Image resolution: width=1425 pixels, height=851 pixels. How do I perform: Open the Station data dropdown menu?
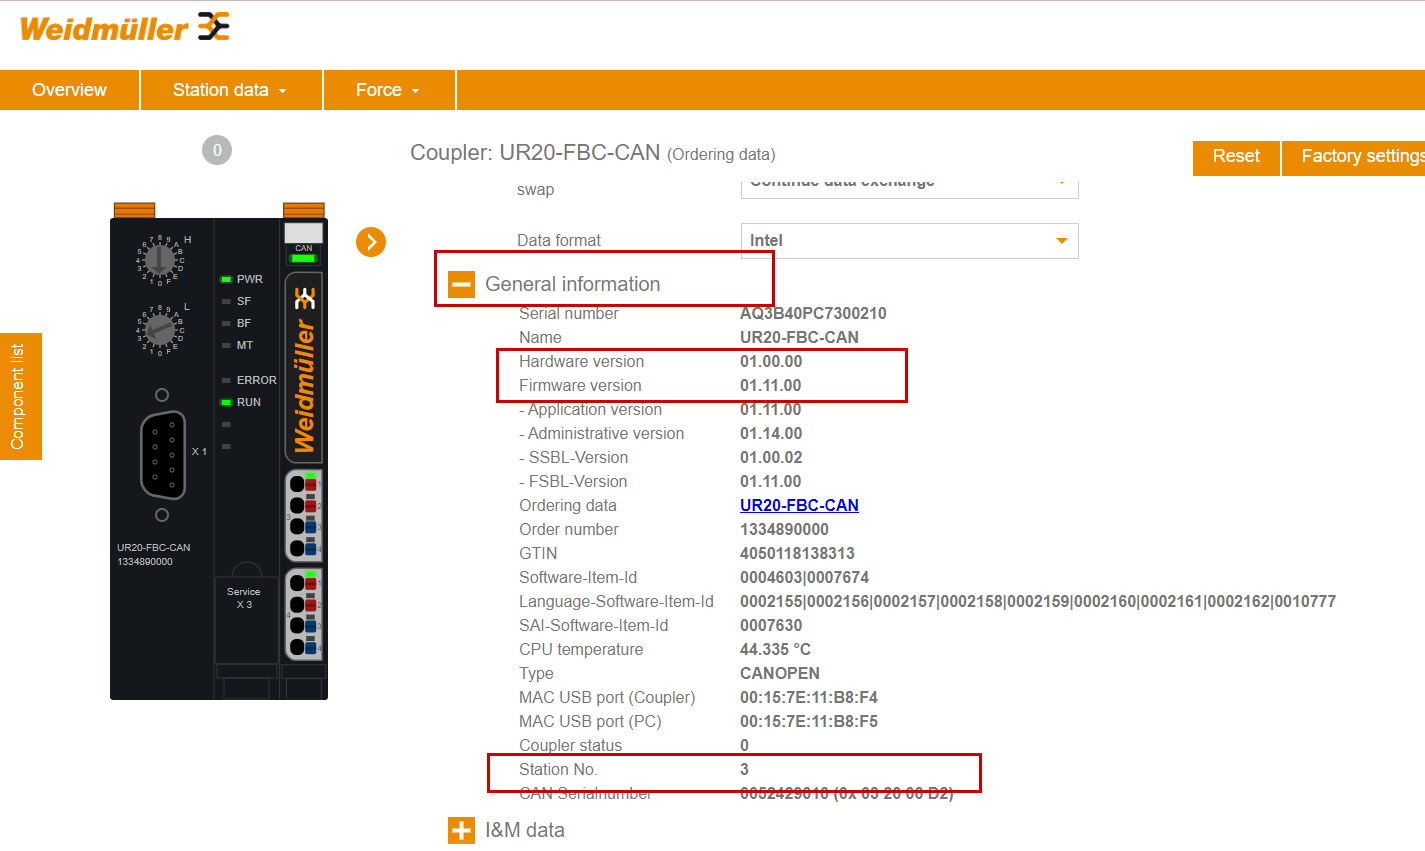coord(231,90)
